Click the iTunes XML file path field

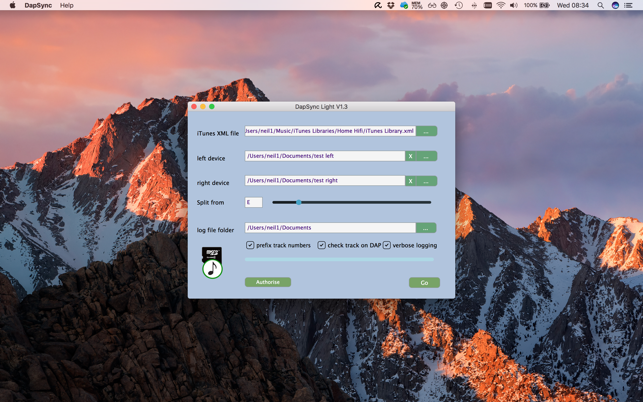click(x=330, y=131)
